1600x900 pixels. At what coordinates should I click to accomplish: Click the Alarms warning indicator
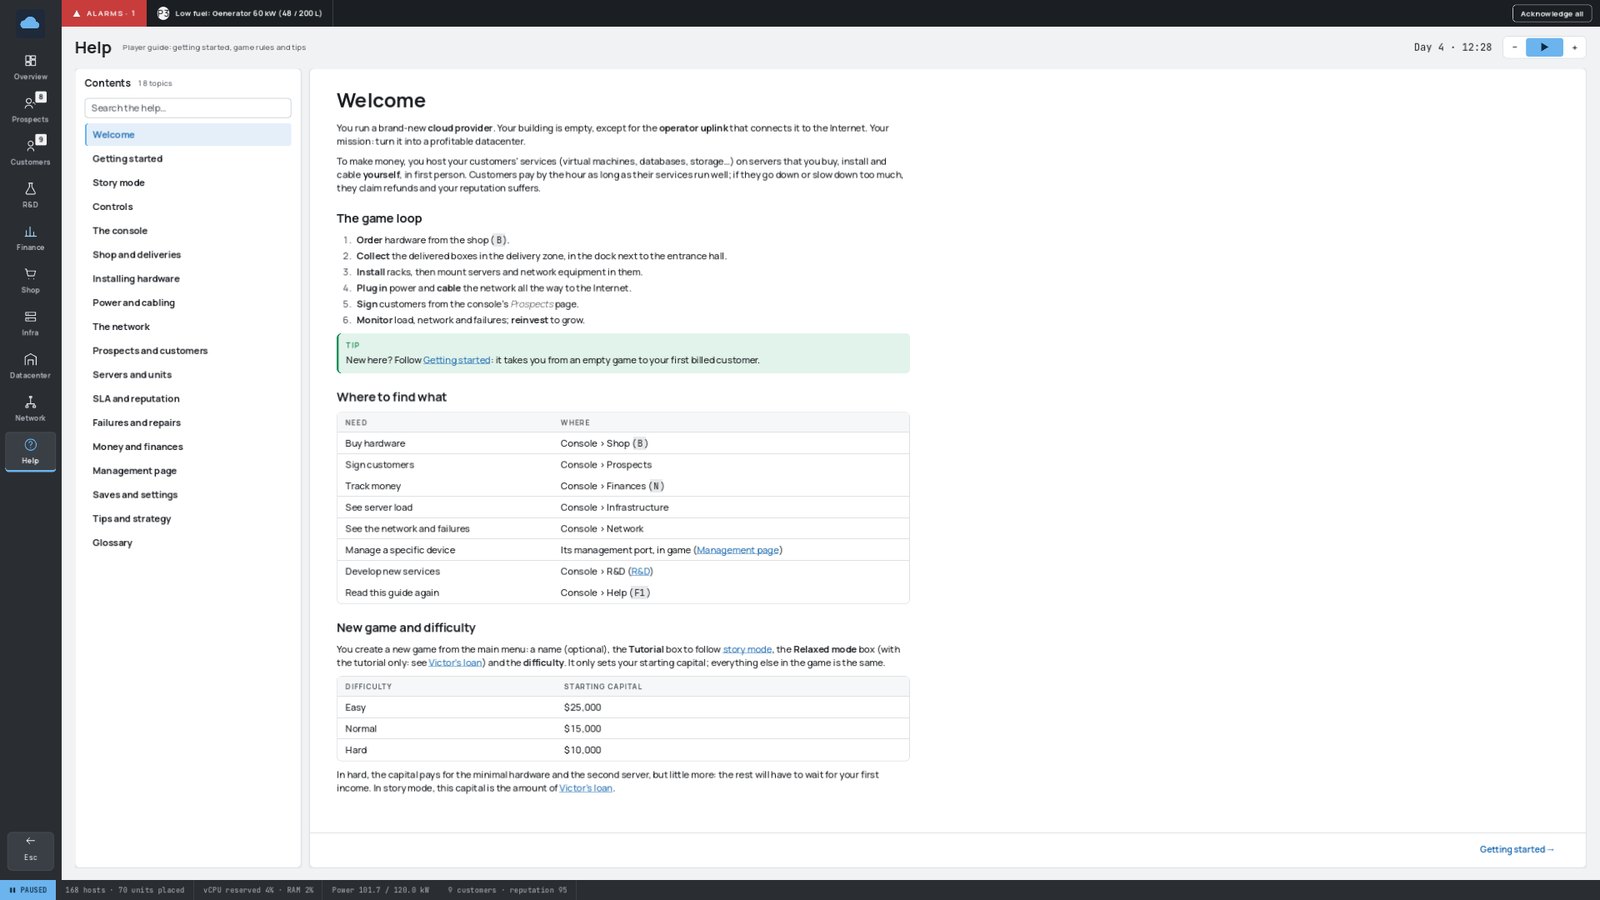click(104, 13)
